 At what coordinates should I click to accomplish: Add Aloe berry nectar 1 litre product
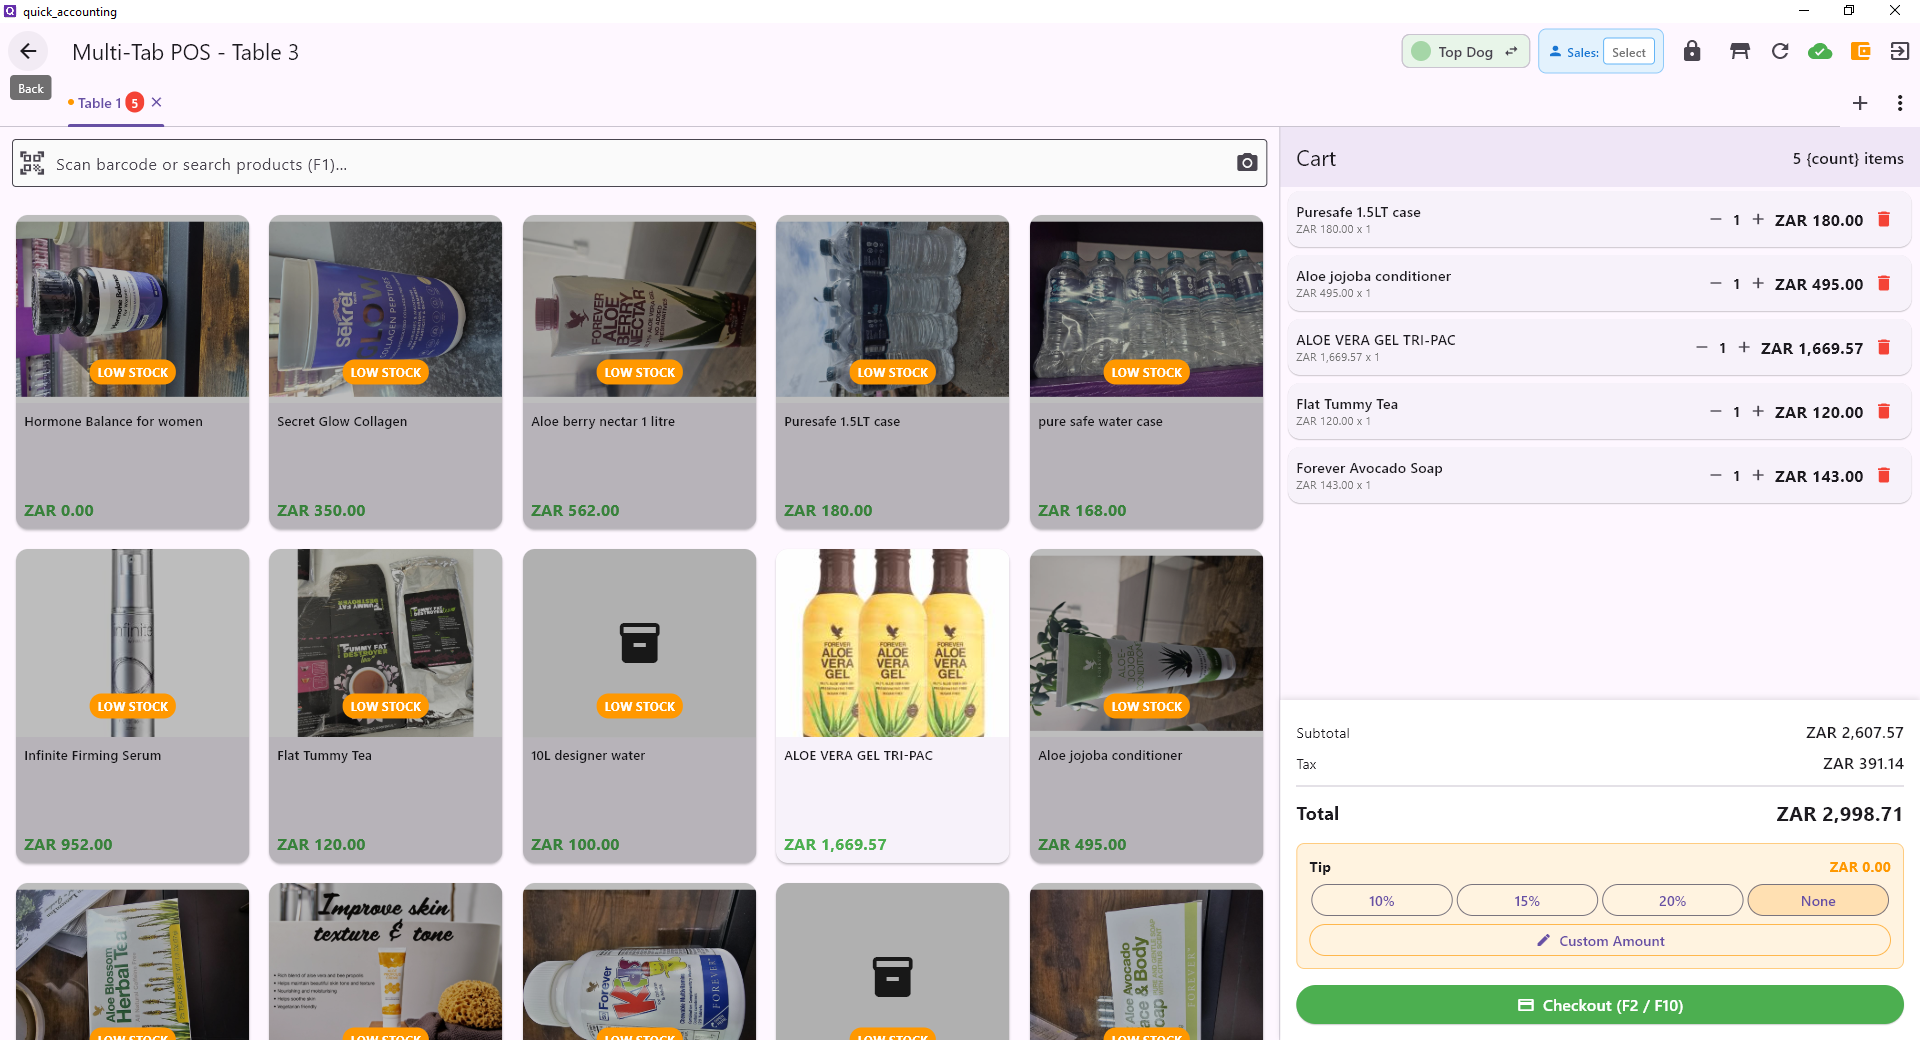point(639,372)
